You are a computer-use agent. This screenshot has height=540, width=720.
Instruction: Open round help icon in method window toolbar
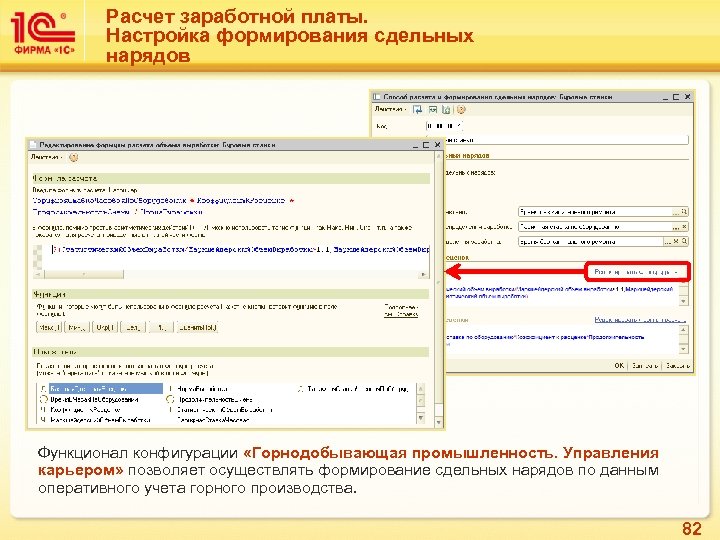[461, 109]
